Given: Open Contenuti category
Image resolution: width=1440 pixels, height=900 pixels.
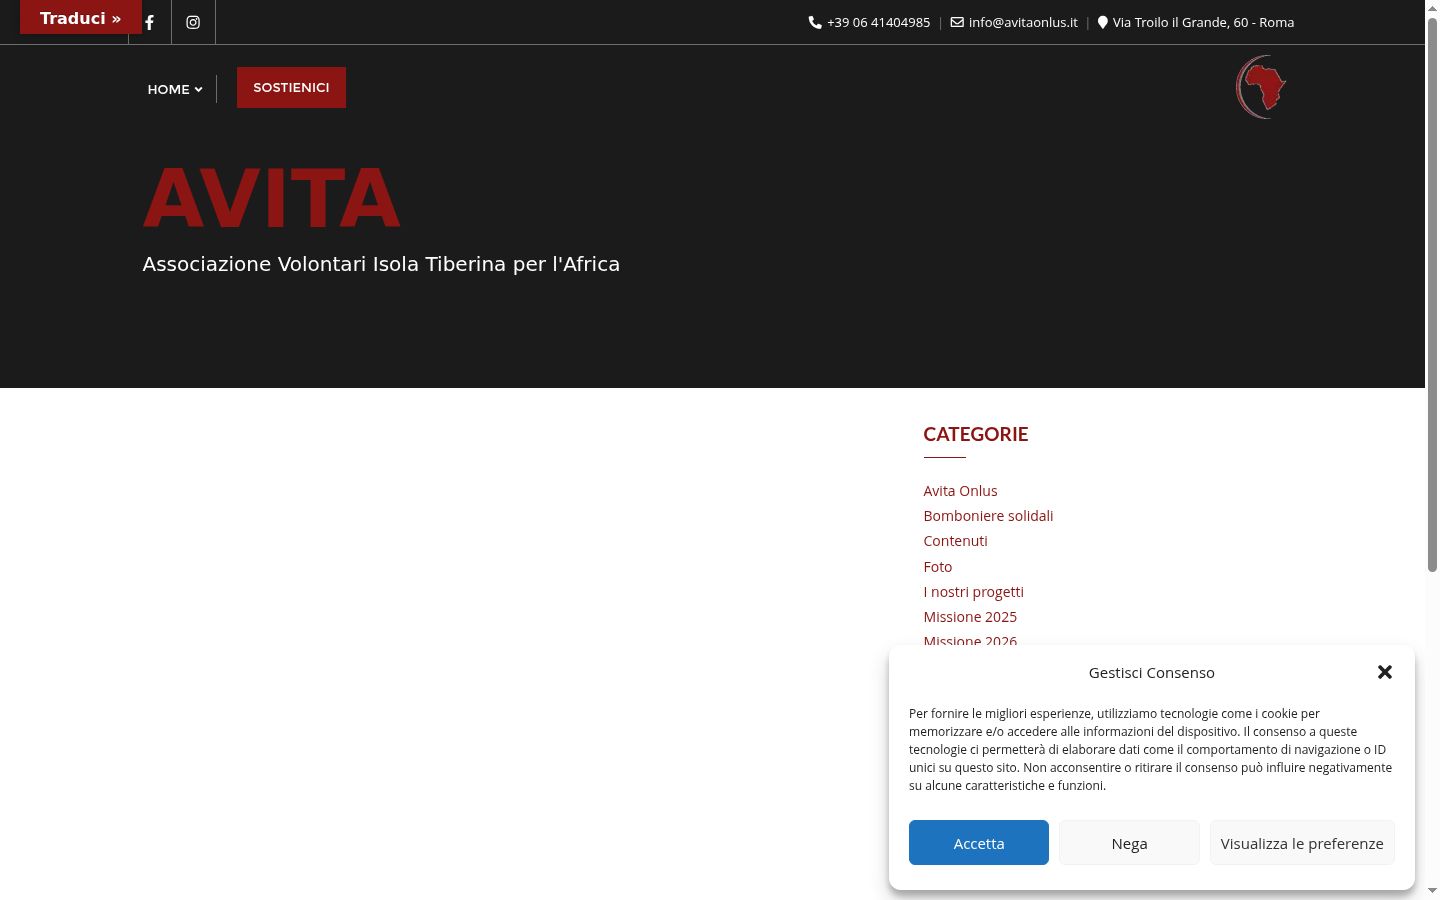Looking at the screenshot, I should click(955, 541).
